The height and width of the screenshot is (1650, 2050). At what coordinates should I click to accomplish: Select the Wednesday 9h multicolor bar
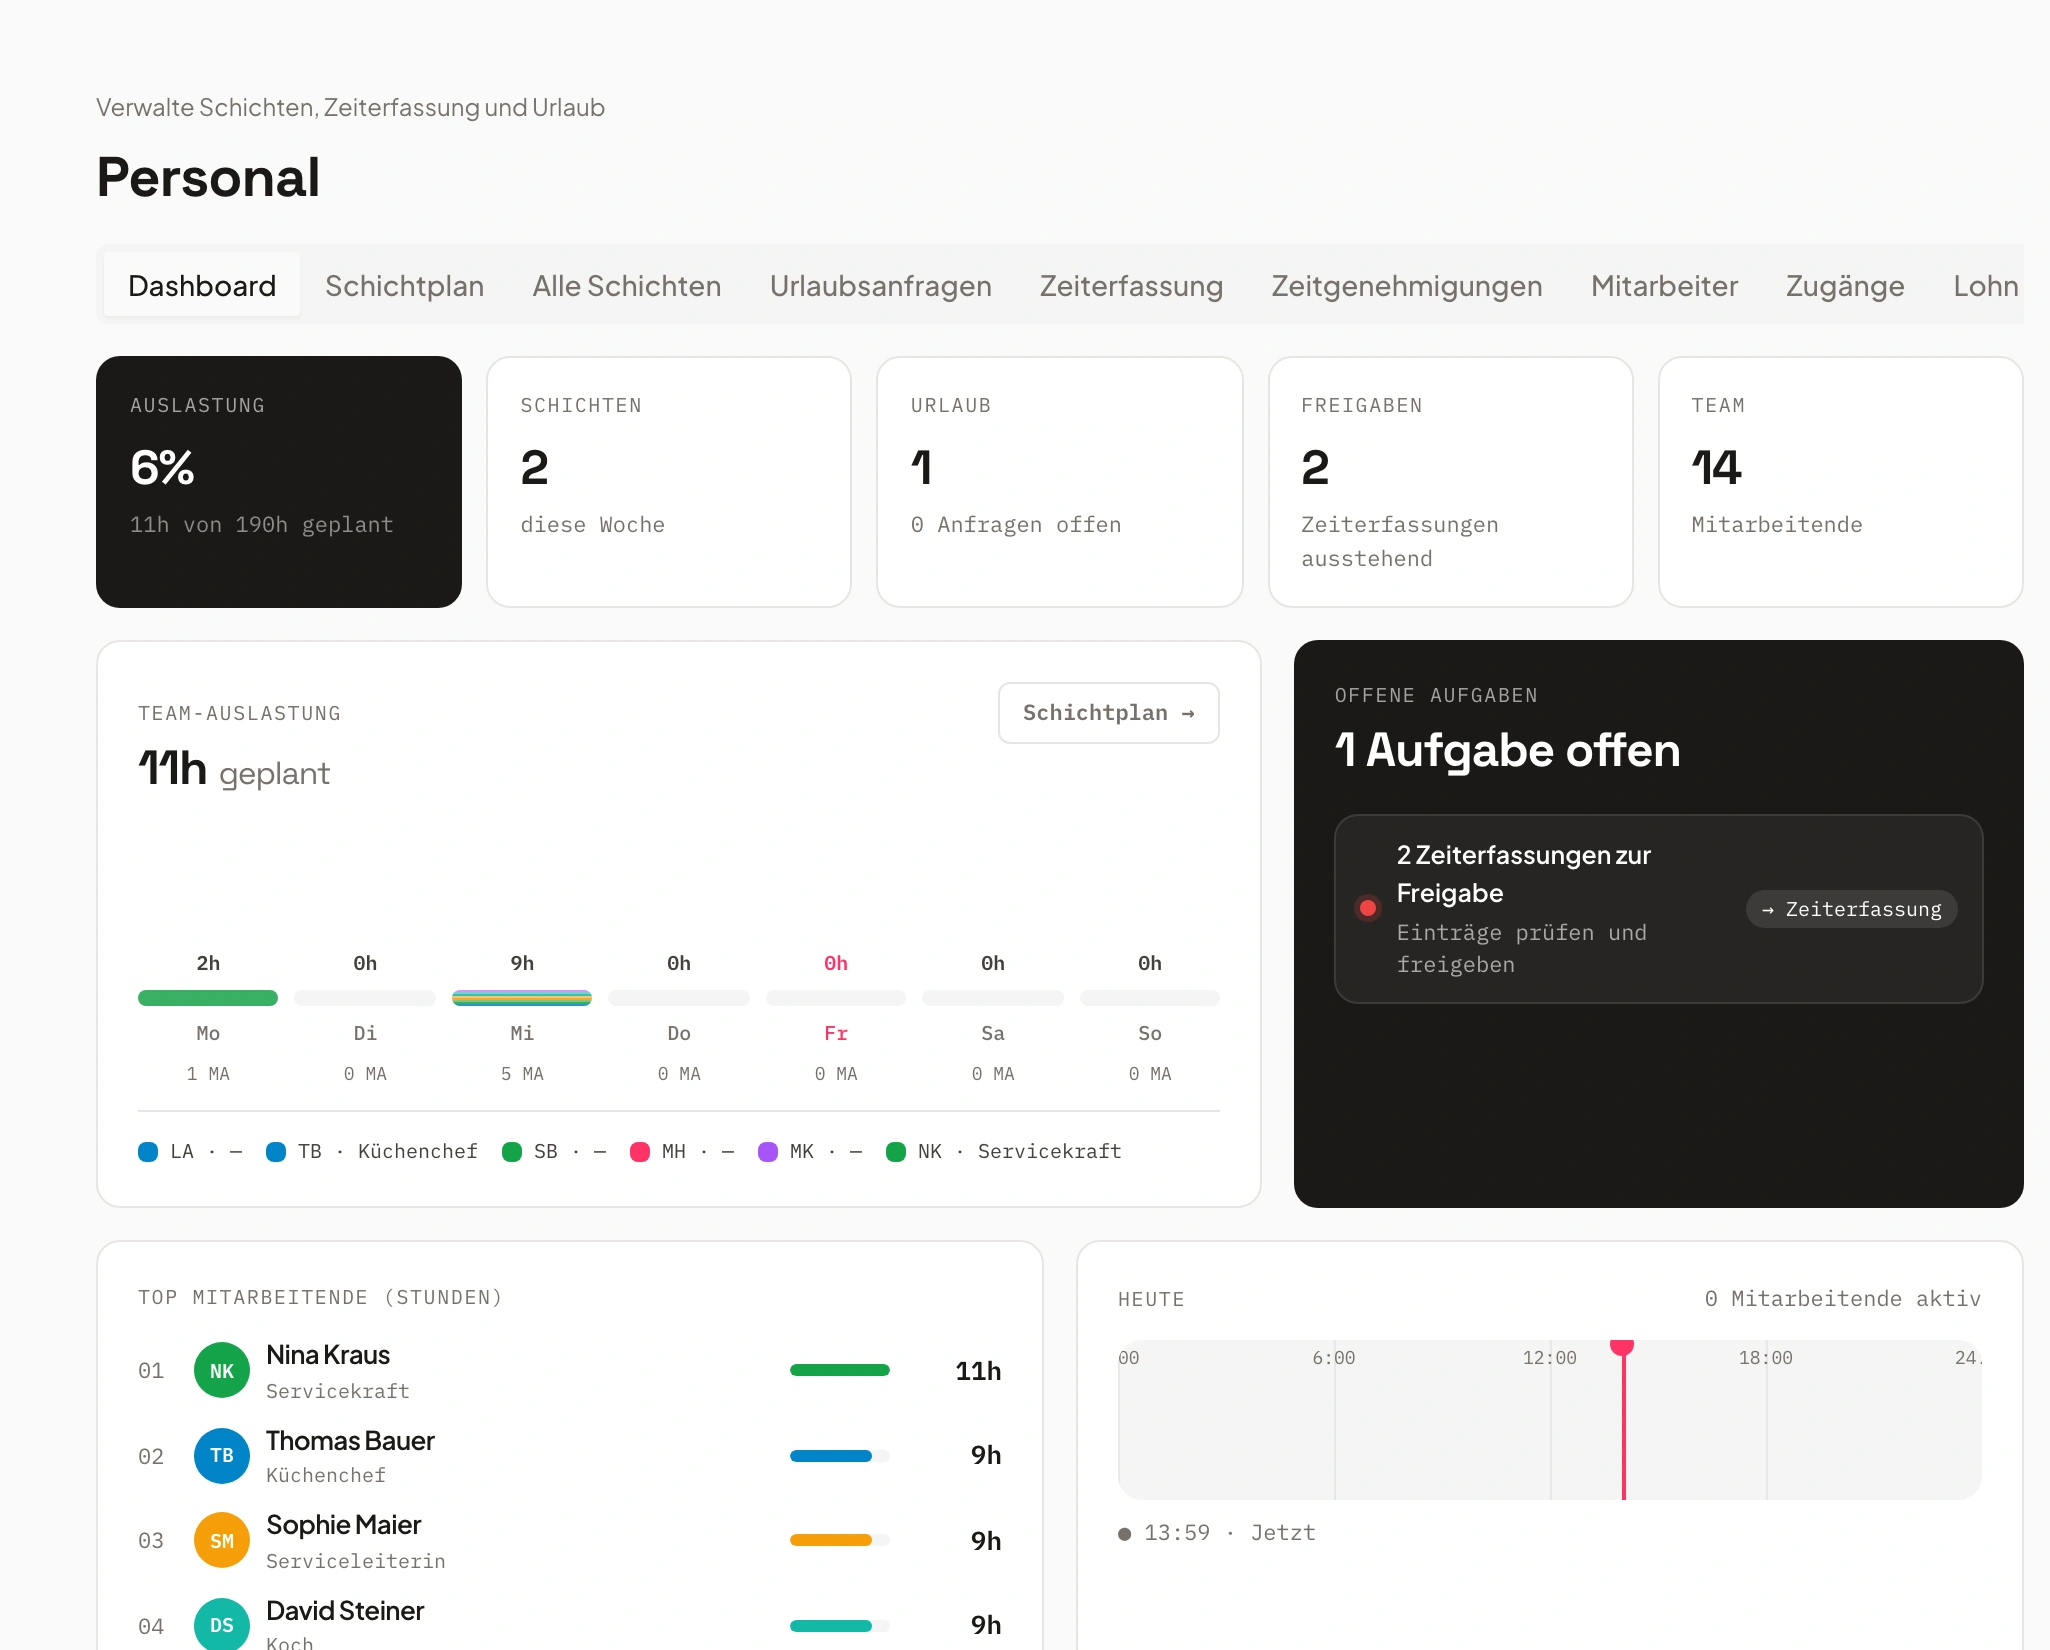[522, 998]
